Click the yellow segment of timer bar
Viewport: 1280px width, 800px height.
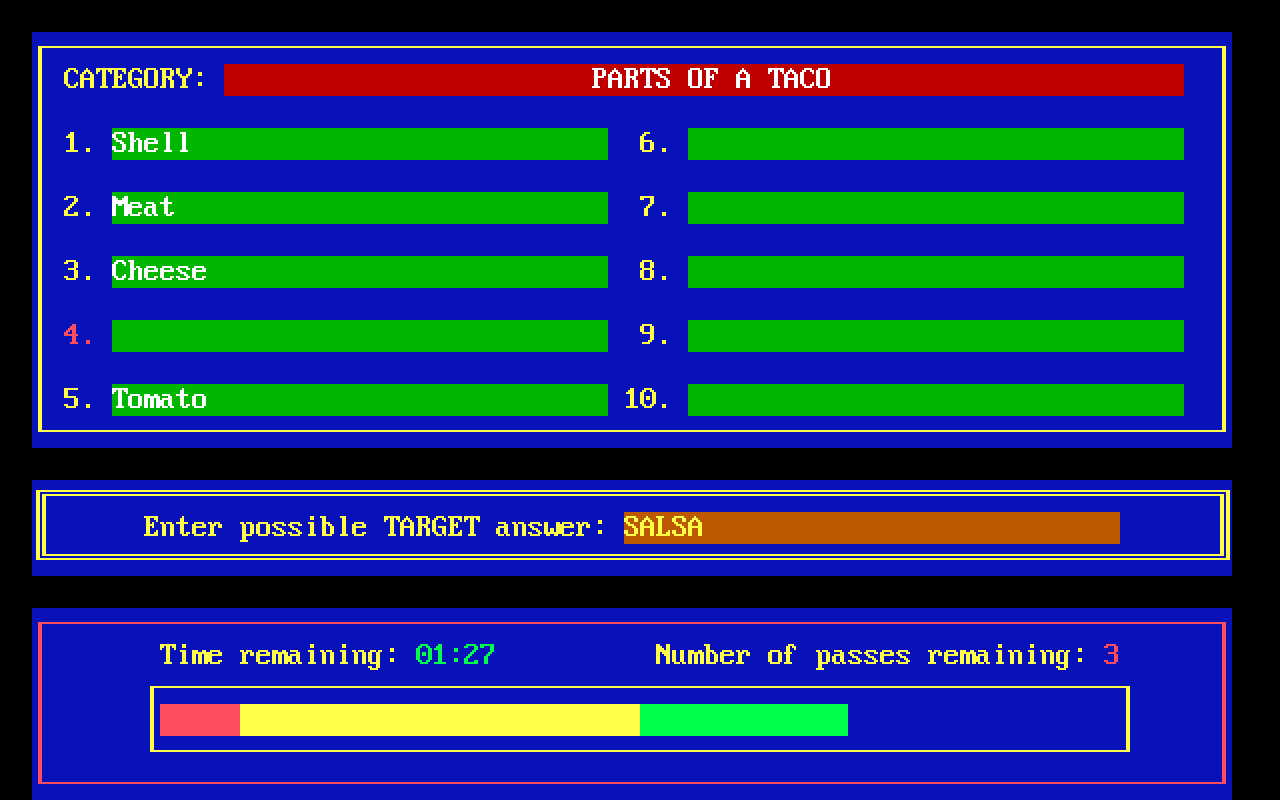coord(440,719)
